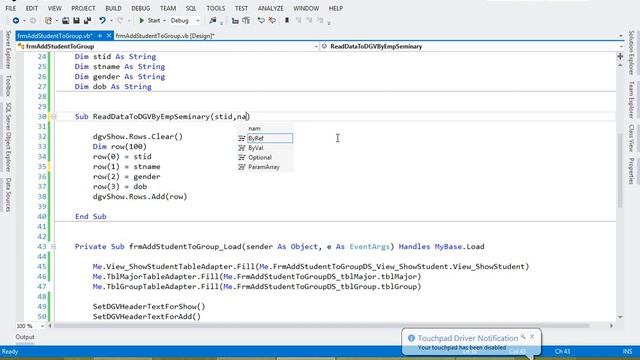
Task: Open the PROJECT menu
Action: (83, 8)
